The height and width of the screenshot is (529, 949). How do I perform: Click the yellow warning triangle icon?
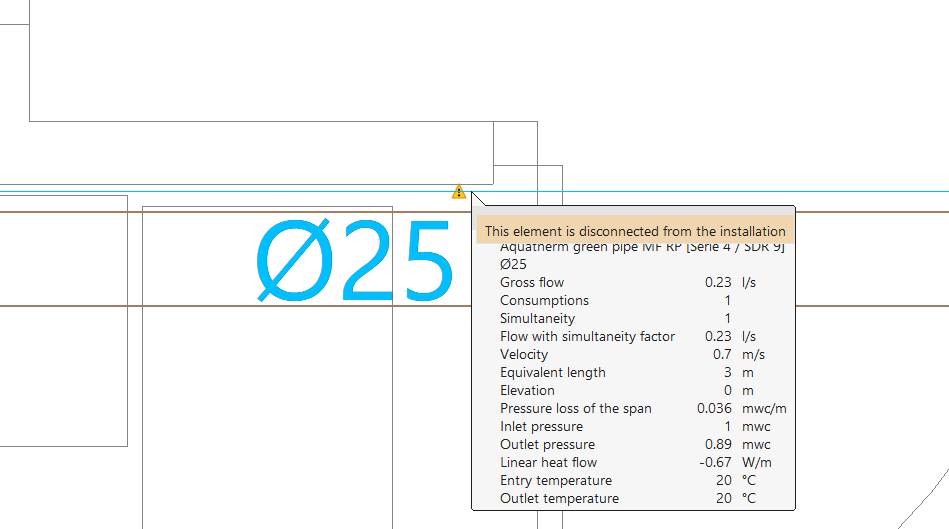coord(458,191)
